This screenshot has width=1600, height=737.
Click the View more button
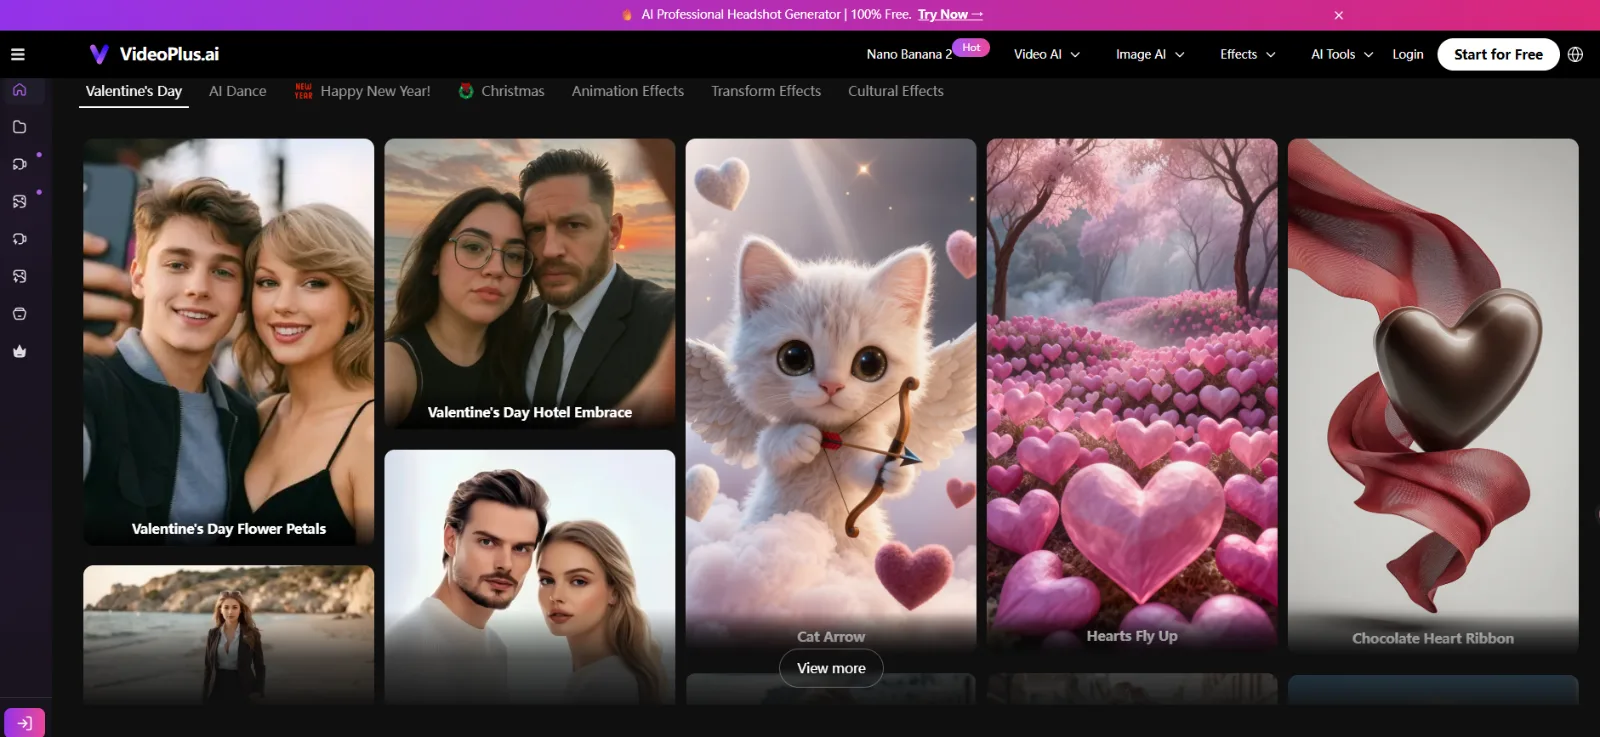pos(831,668)
